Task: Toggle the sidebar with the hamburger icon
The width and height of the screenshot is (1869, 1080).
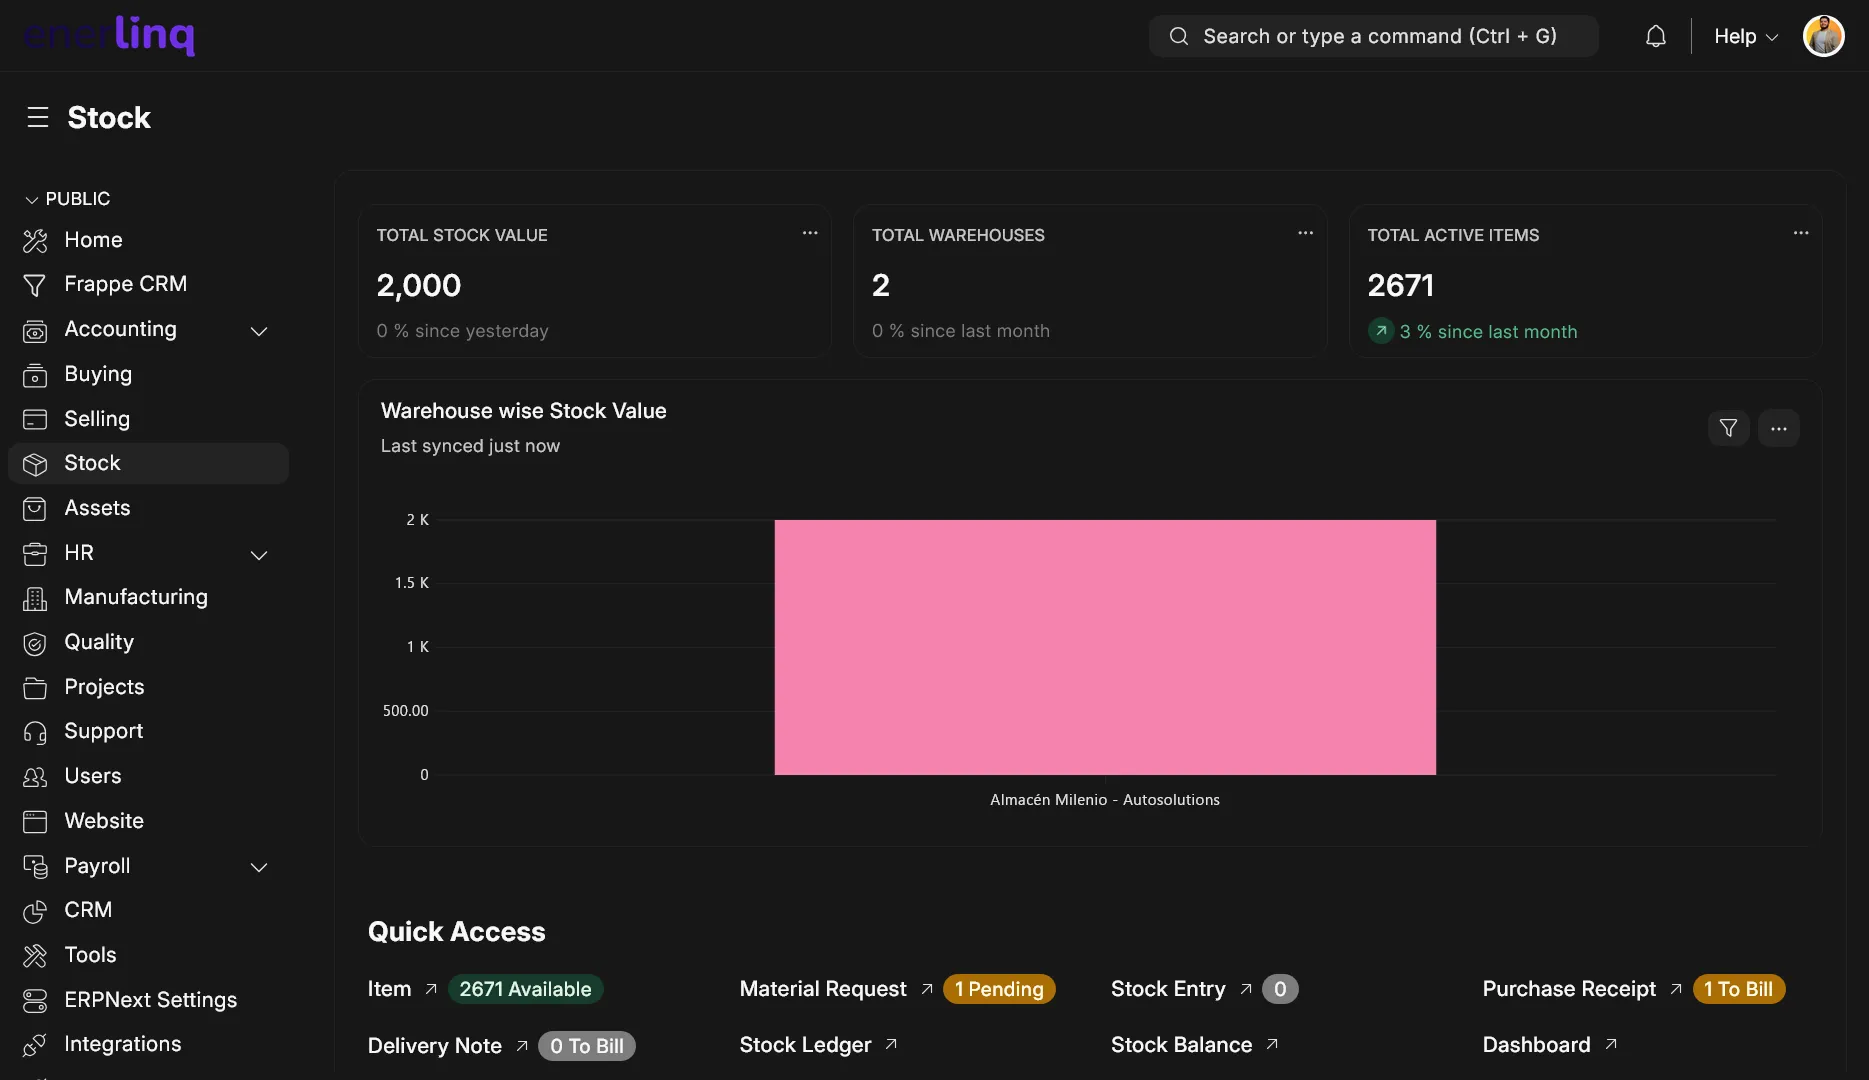Action: click(x=38, y=116)
